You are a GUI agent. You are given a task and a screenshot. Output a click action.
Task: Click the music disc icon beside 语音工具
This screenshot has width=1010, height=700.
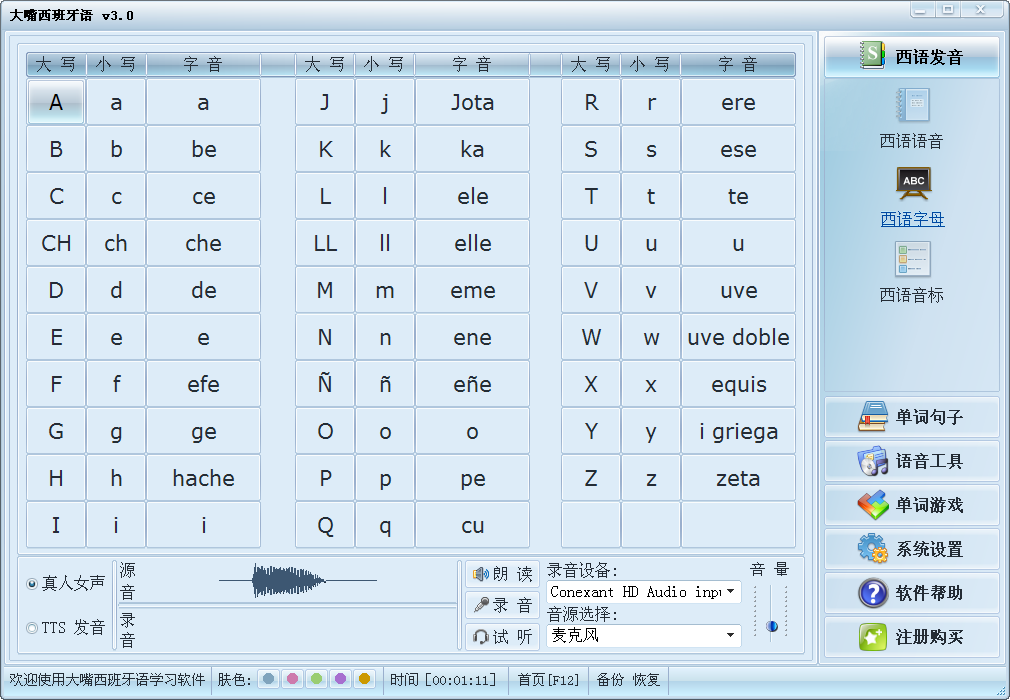(873, 461)
